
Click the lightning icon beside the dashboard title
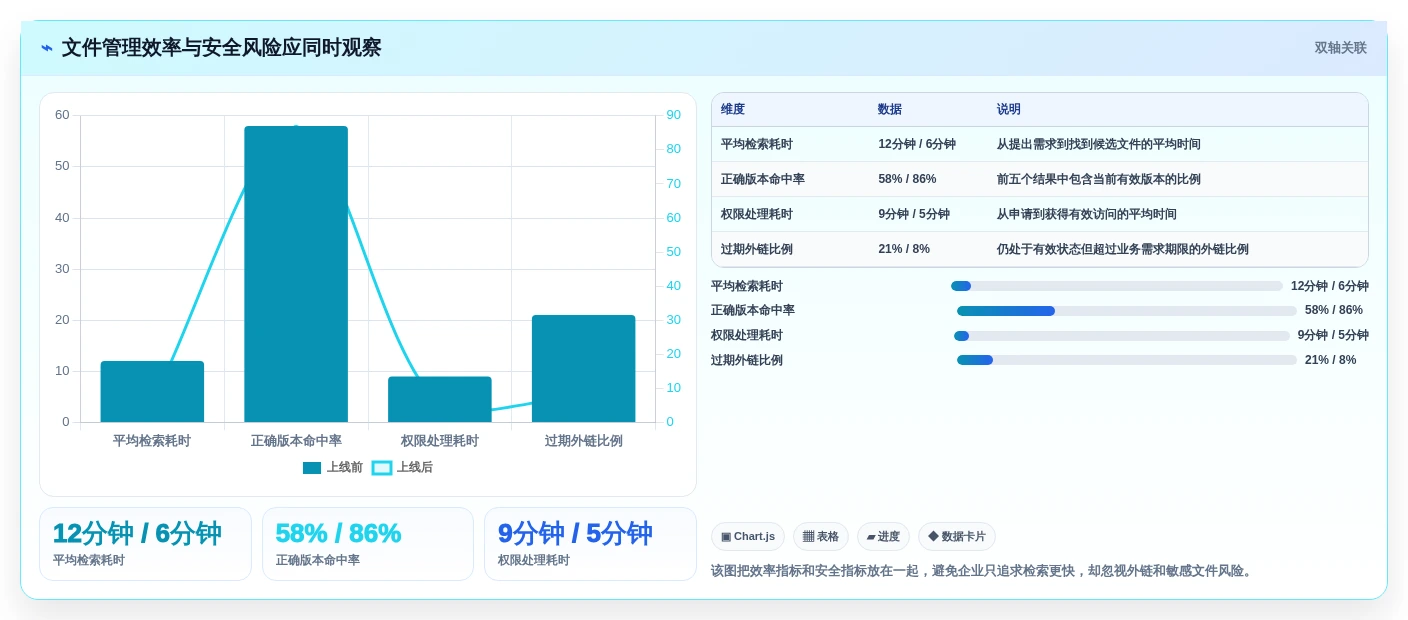[47, 48]
